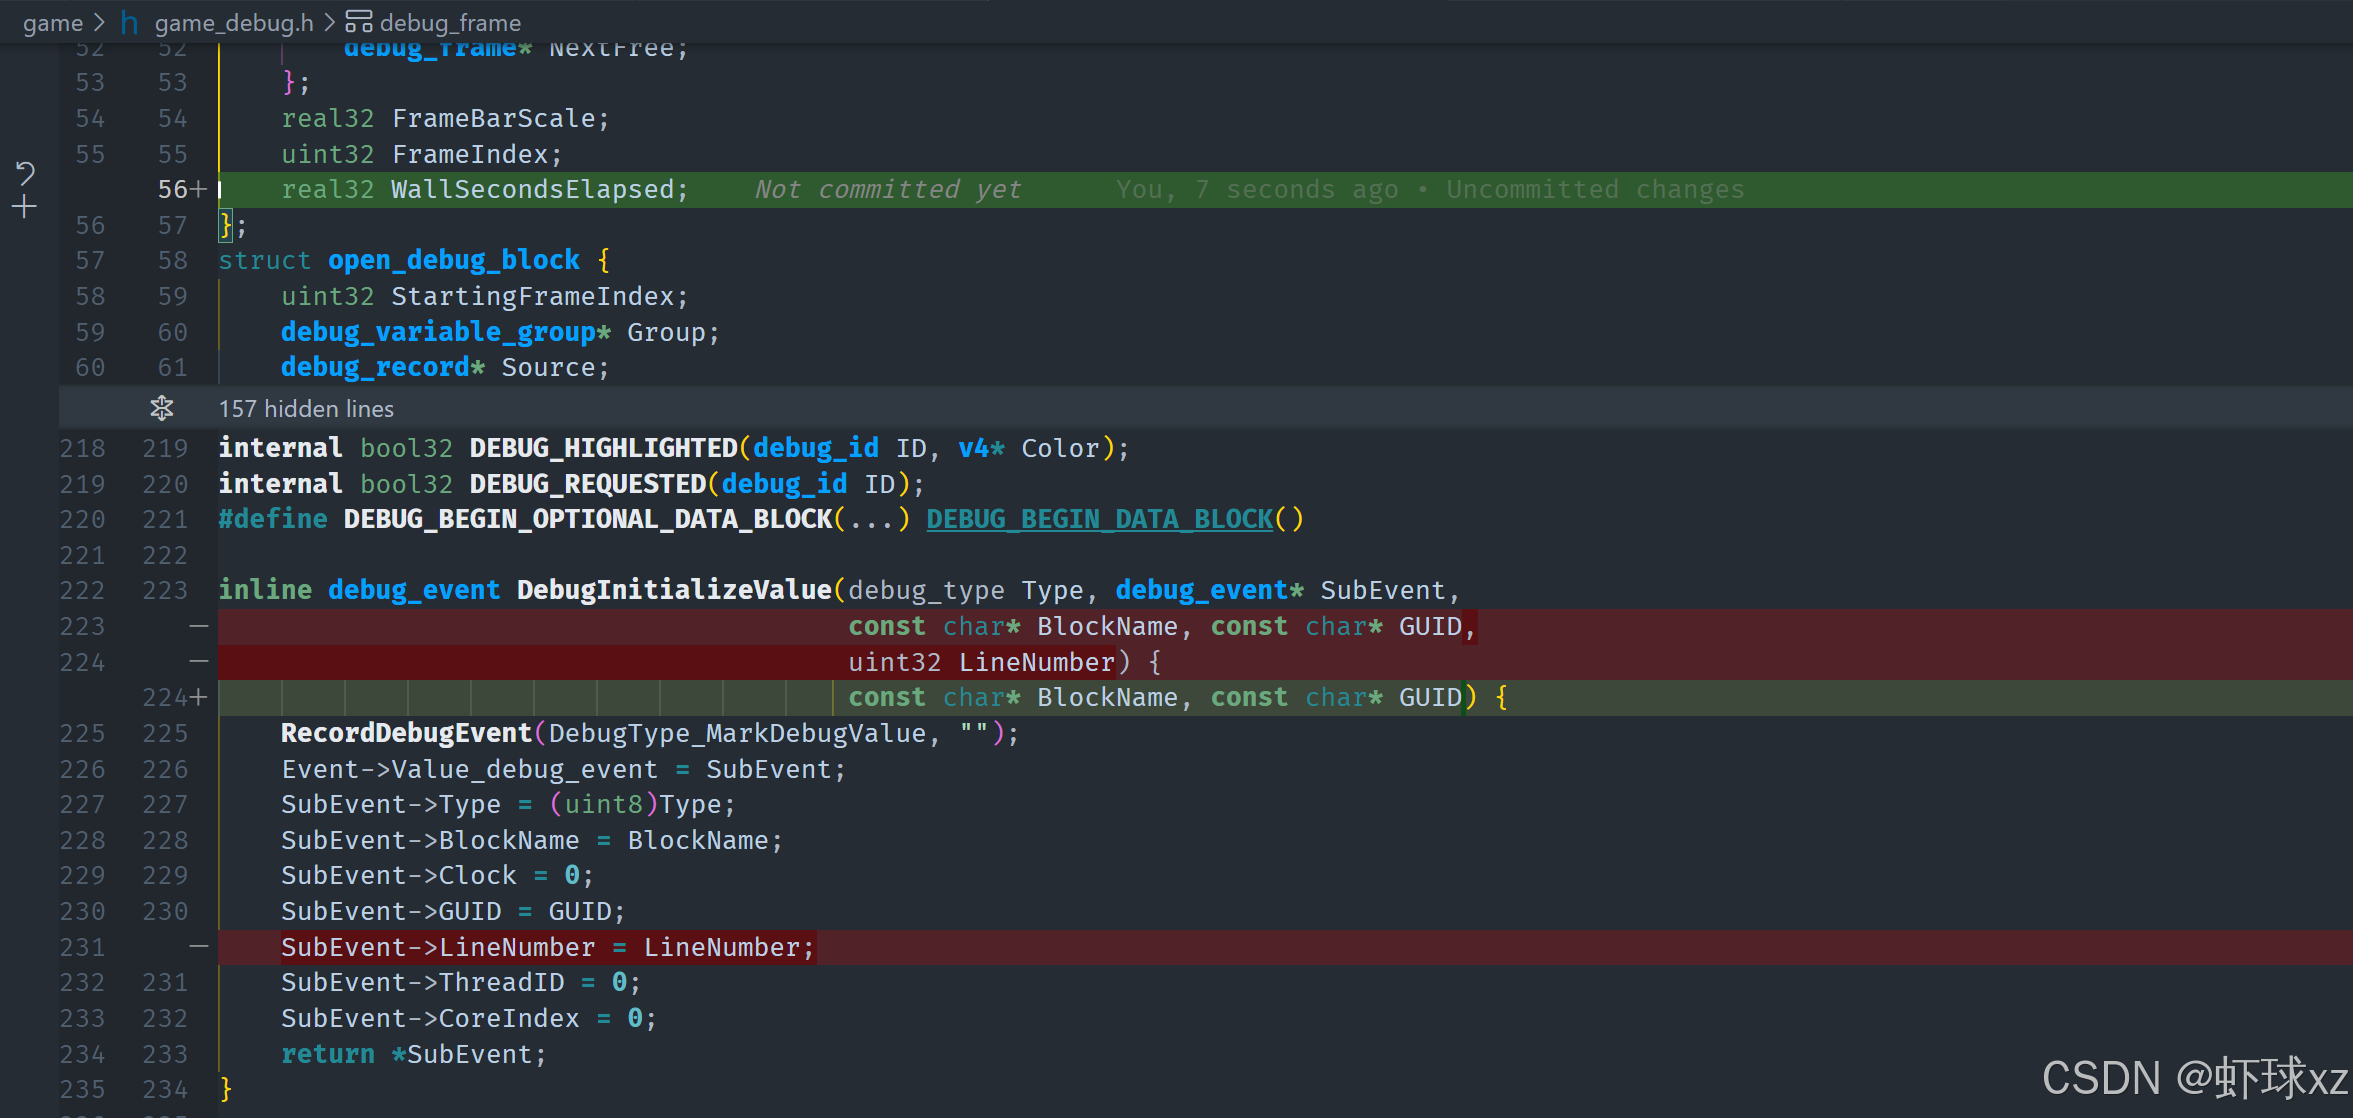Place cursor on WallSecondsElapsed in added line
The height and width of the screenshot is (1118, 2353).
(532, 190)
